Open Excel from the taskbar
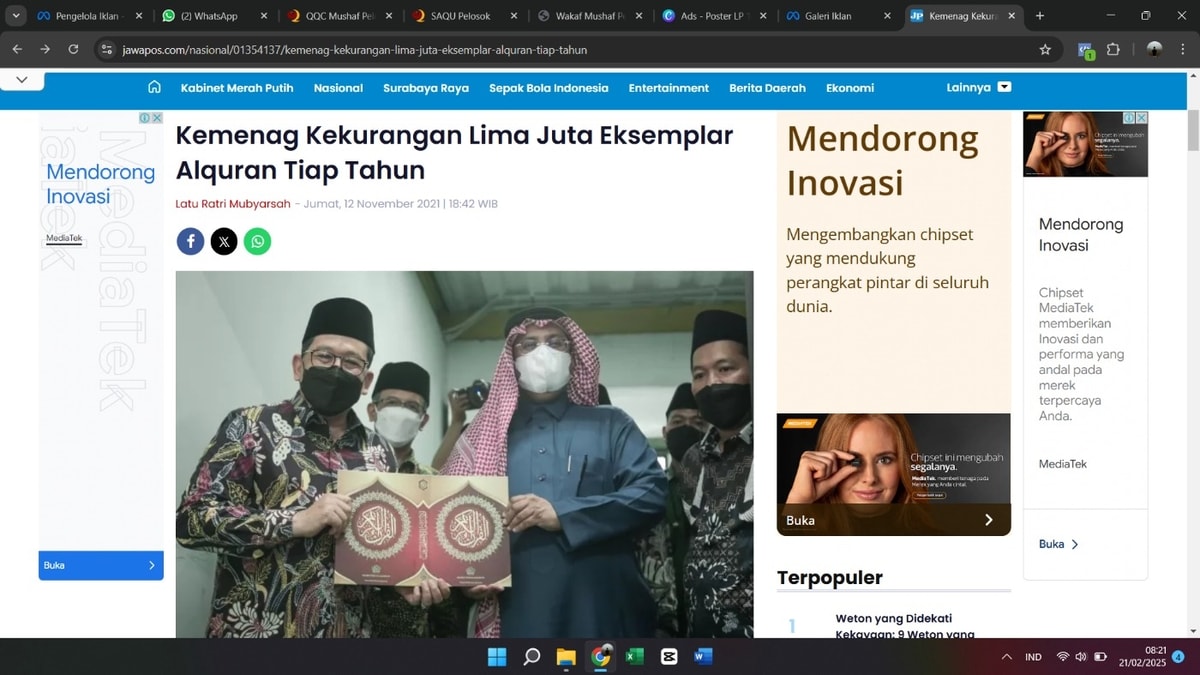 point(634,657)
